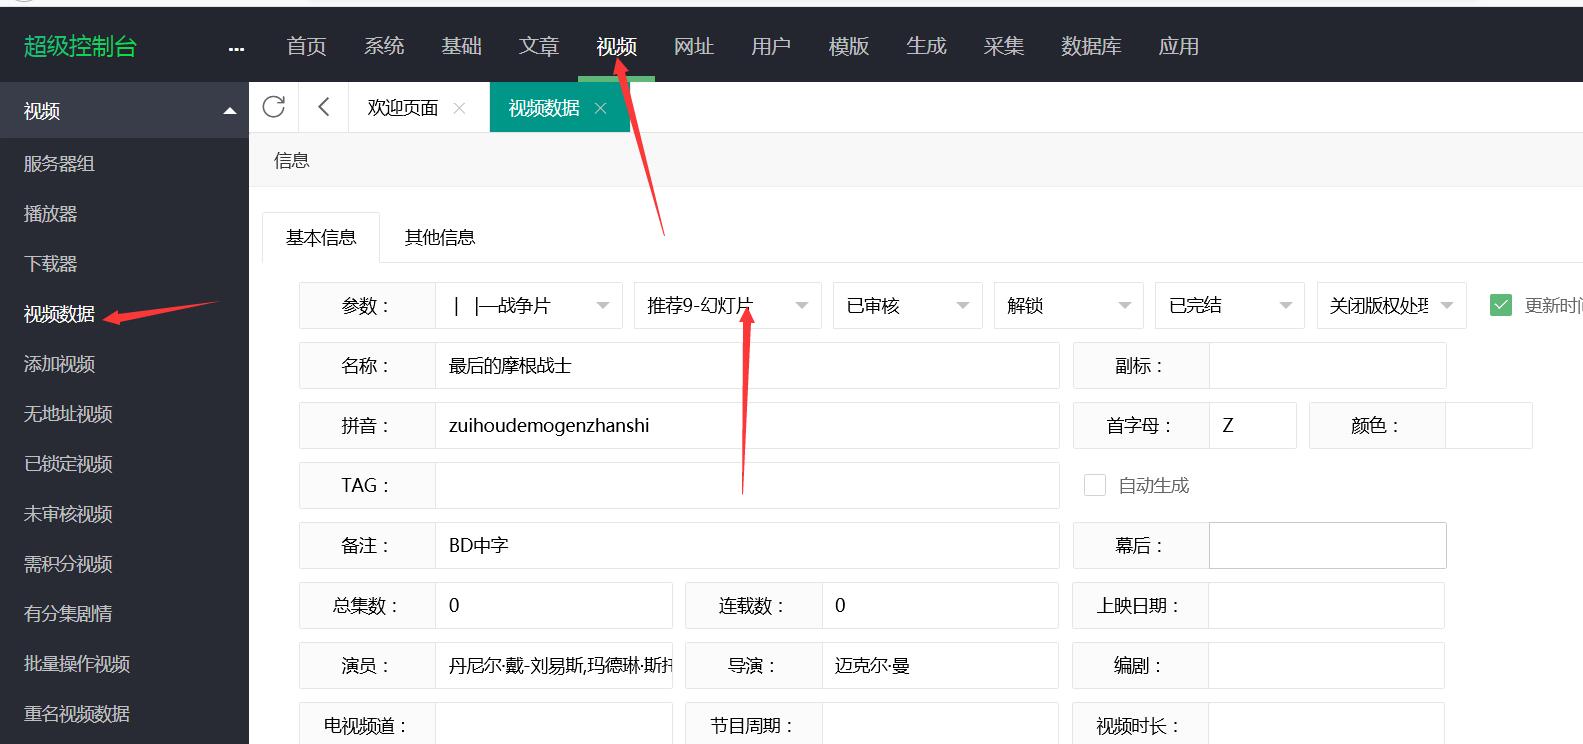Click the 节目周期 input field
Screen dimensions: 1583x744
pos(940,724)
